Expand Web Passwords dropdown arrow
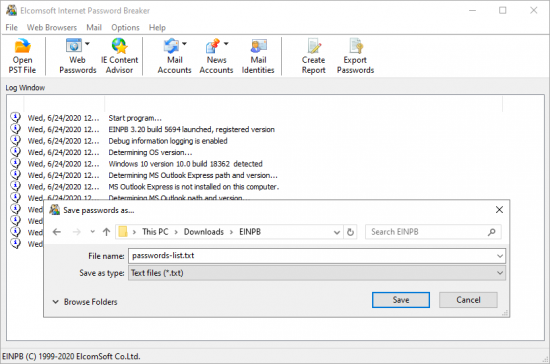 click(x=87, y=44)
